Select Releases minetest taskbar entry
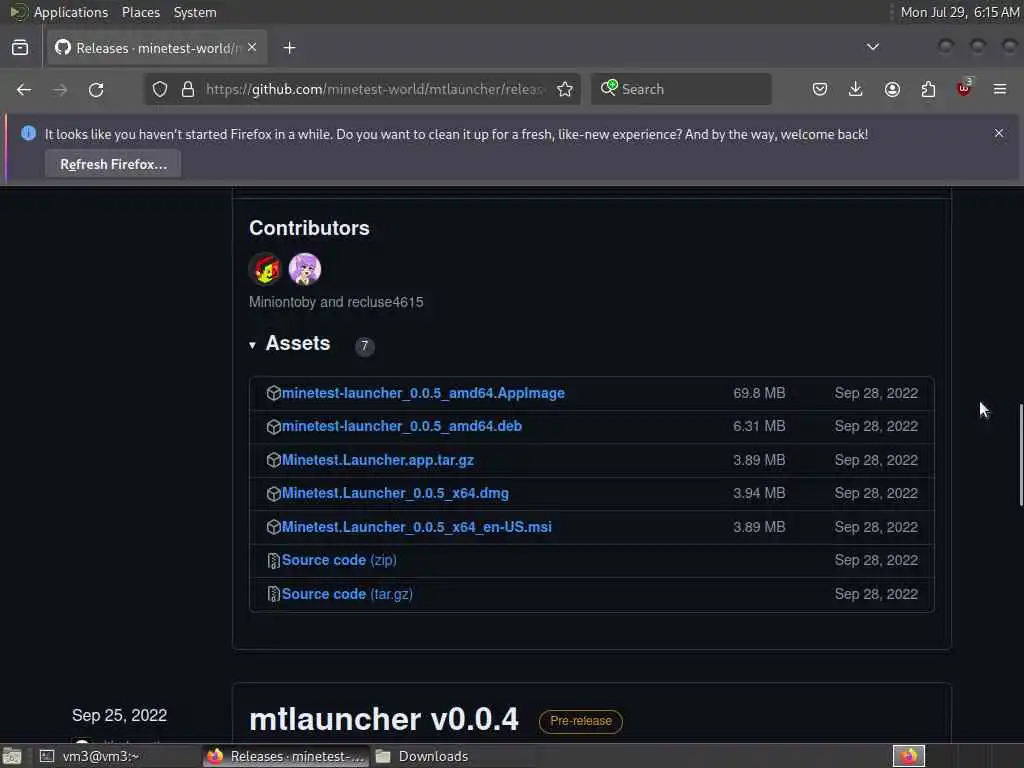1024x768 pixels. (286, 756)
